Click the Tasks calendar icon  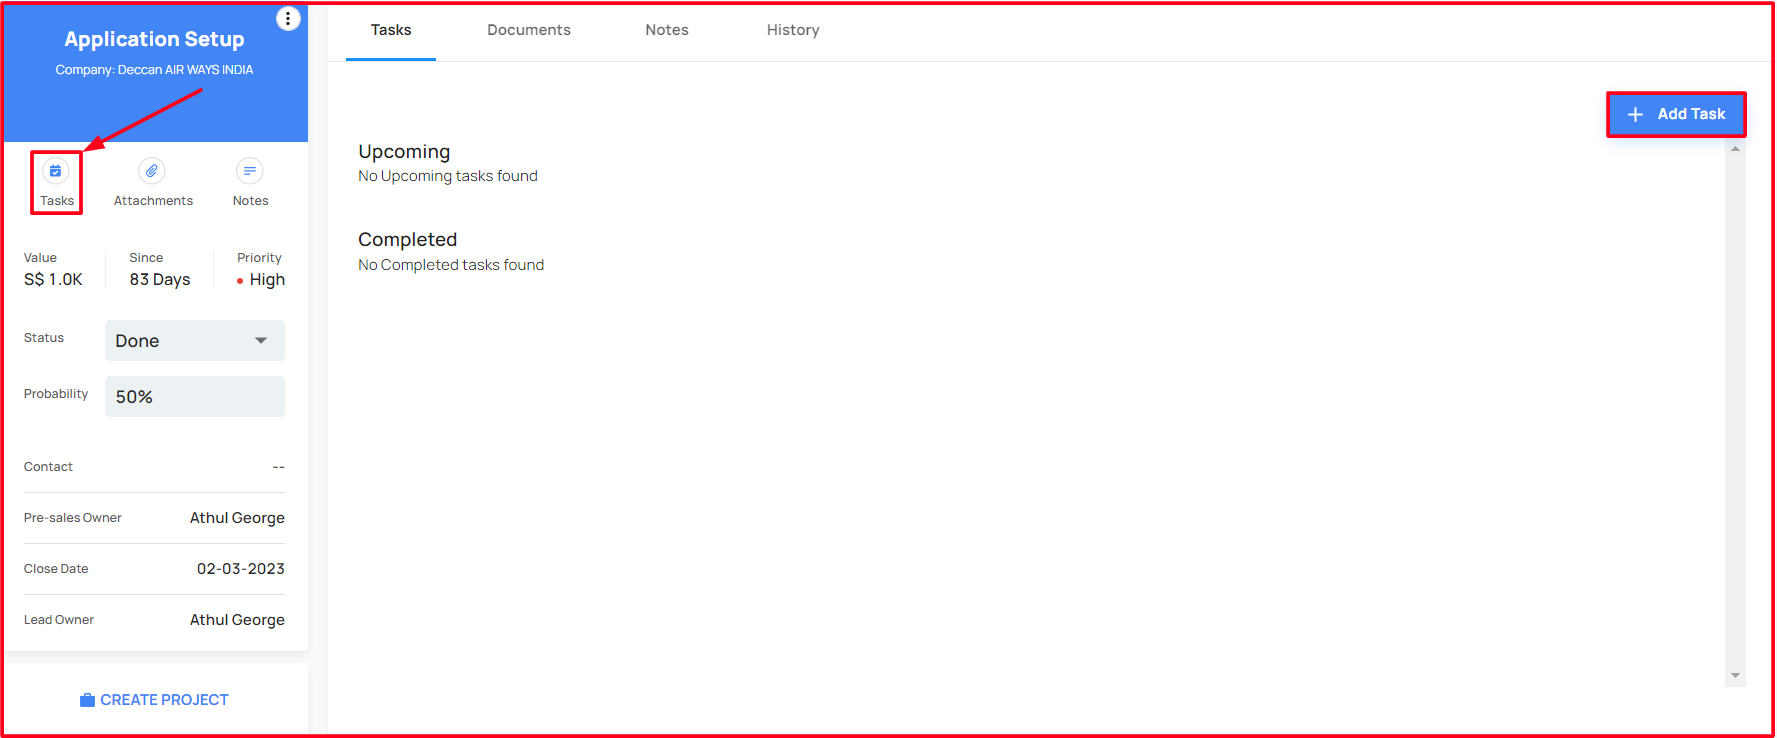[x=56, y=171]
